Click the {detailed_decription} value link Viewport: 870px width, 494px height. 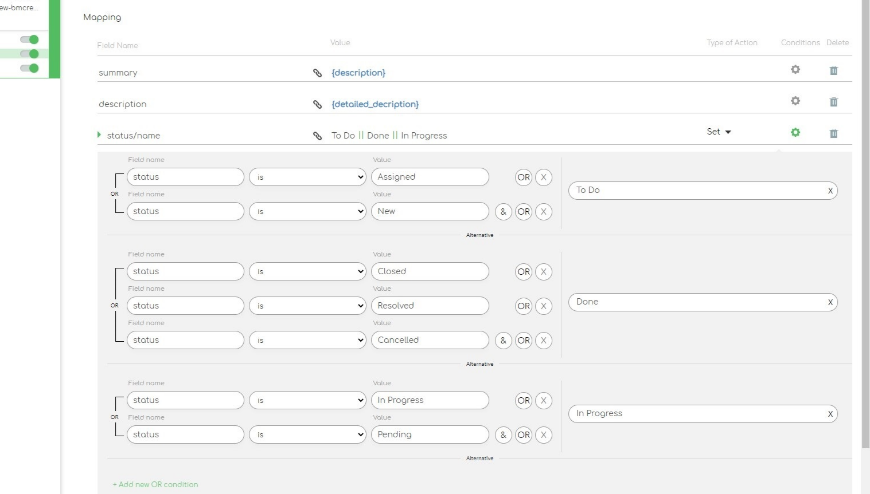point(375,104)
